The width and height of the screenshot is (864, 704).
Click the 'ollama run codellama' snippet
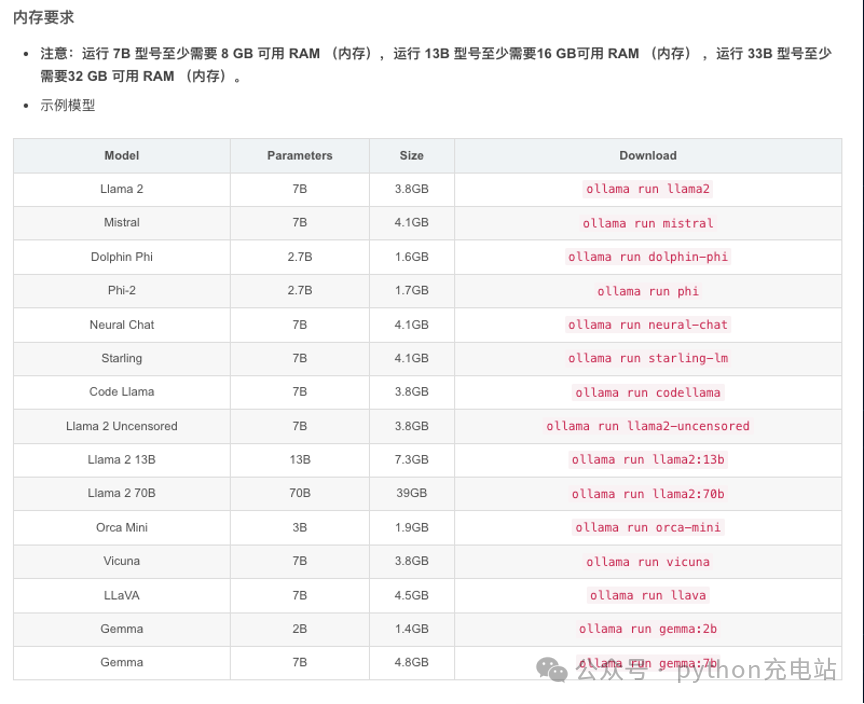coord(647,392)
